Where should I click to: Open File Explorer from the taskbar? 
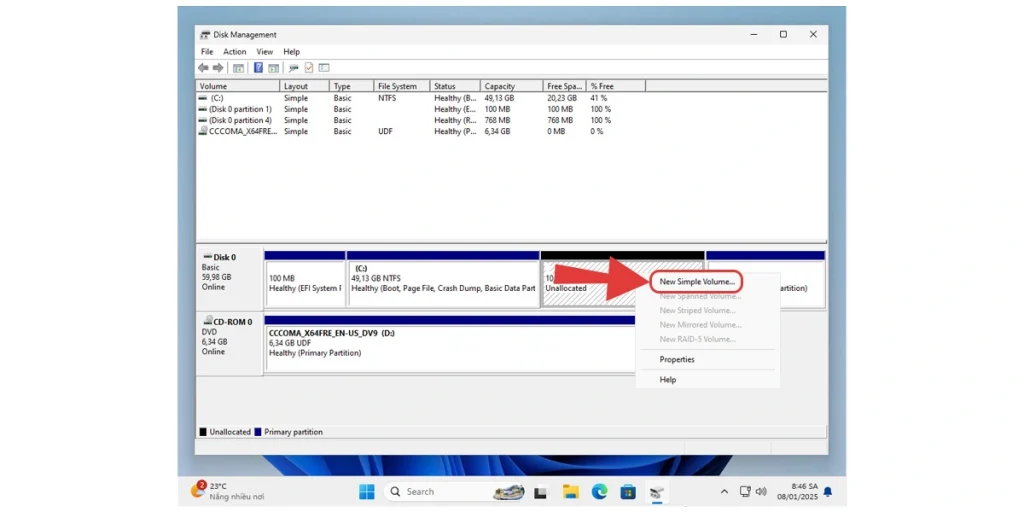(x=570, y=491)
